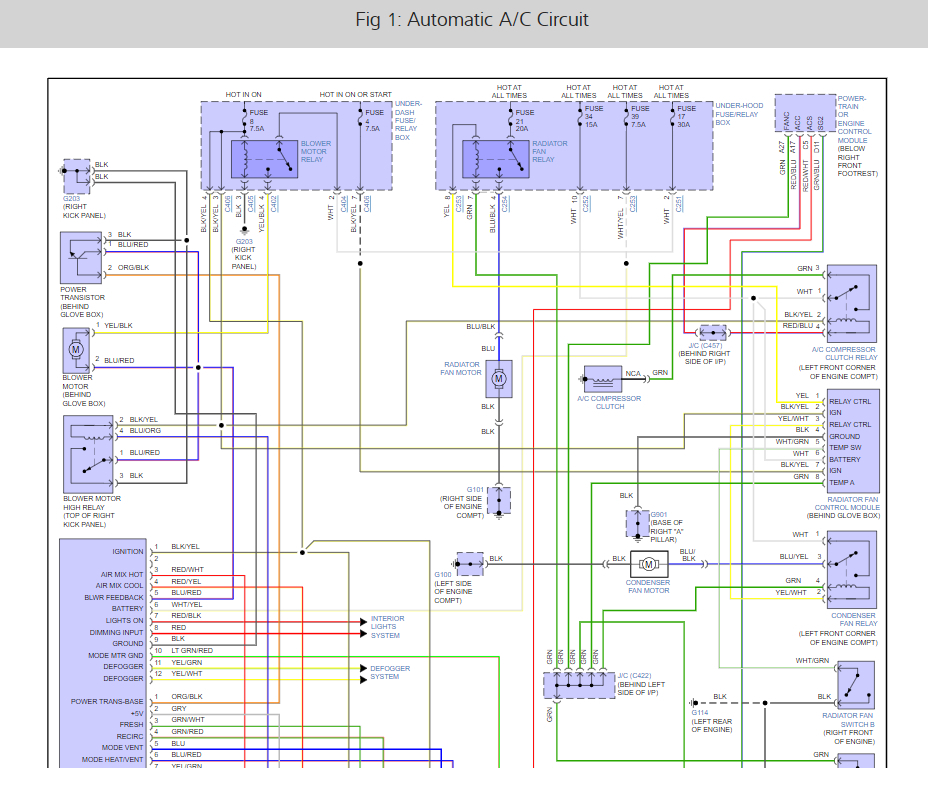Select the G901 ground symbol
Screen dimensions: 928x800
pyautogui.click(x=637, y=524)
